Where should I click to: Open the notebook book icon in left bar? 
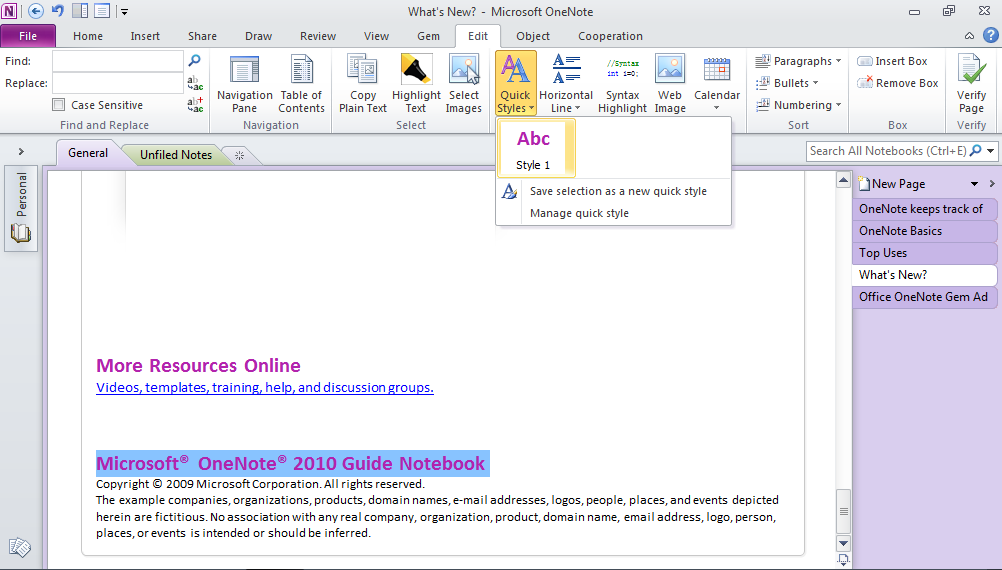tap(20, 234)
